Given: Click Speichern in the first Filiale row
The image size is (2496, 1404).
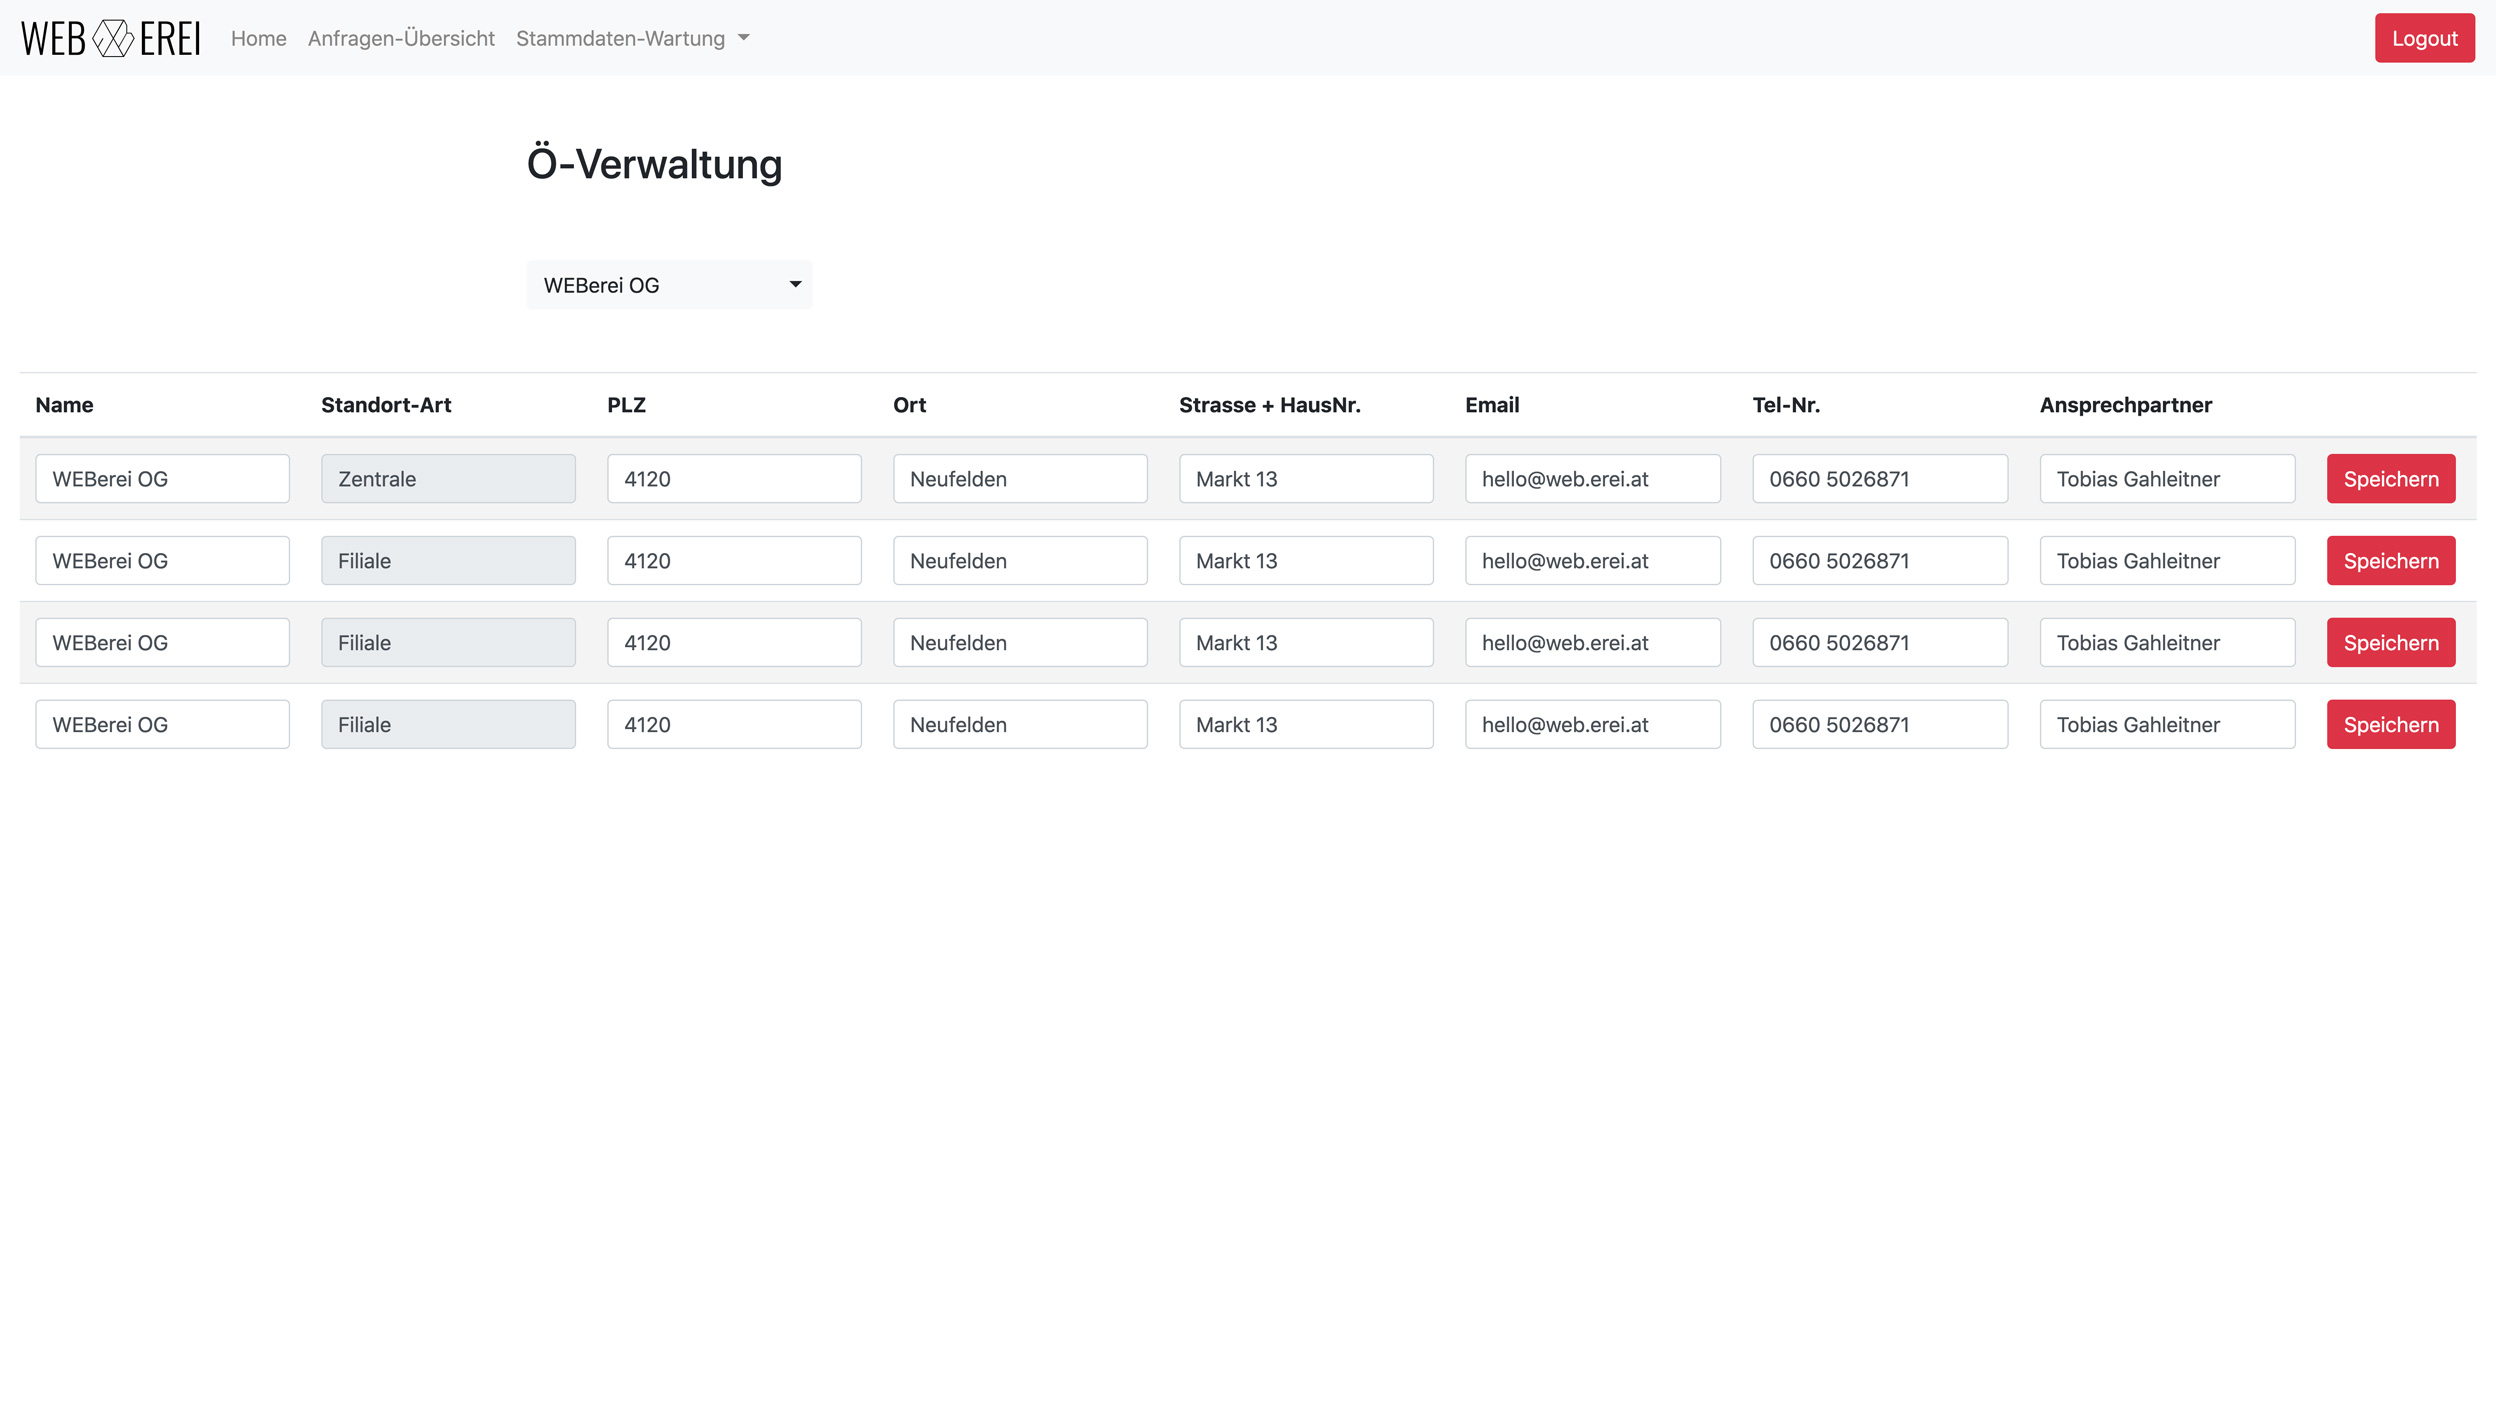Looking at the screenshot, I should tap(2390, 561).
